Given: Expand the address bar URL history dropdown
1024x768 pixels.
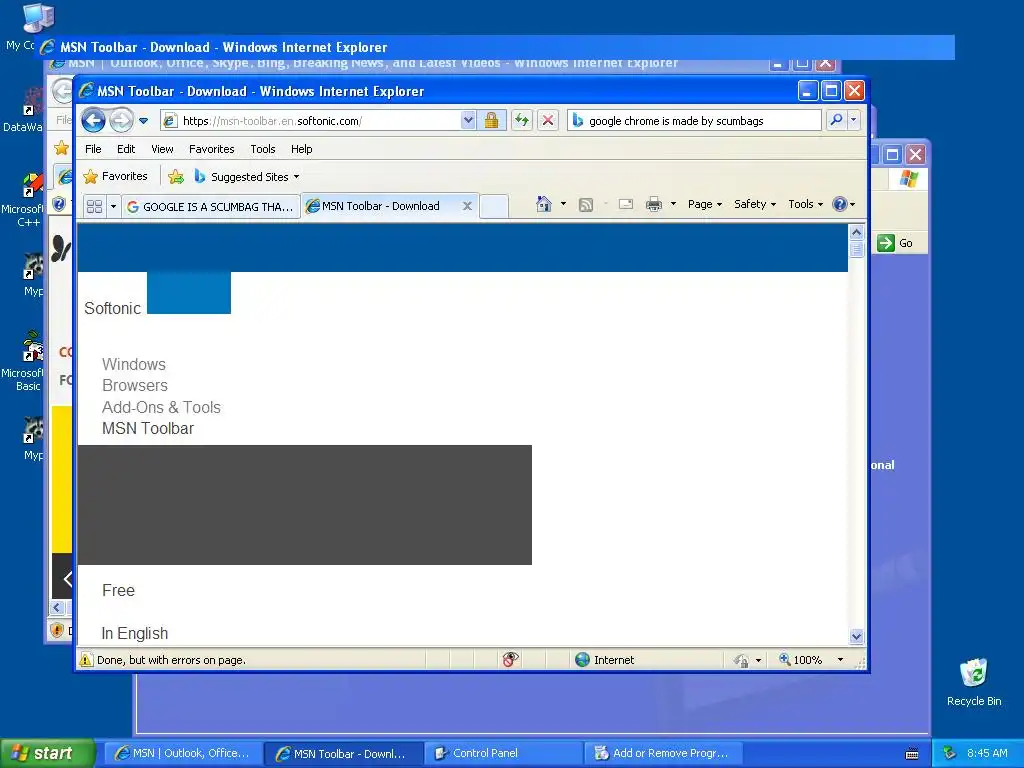Looking at the screenshot, I should point(468,121).
